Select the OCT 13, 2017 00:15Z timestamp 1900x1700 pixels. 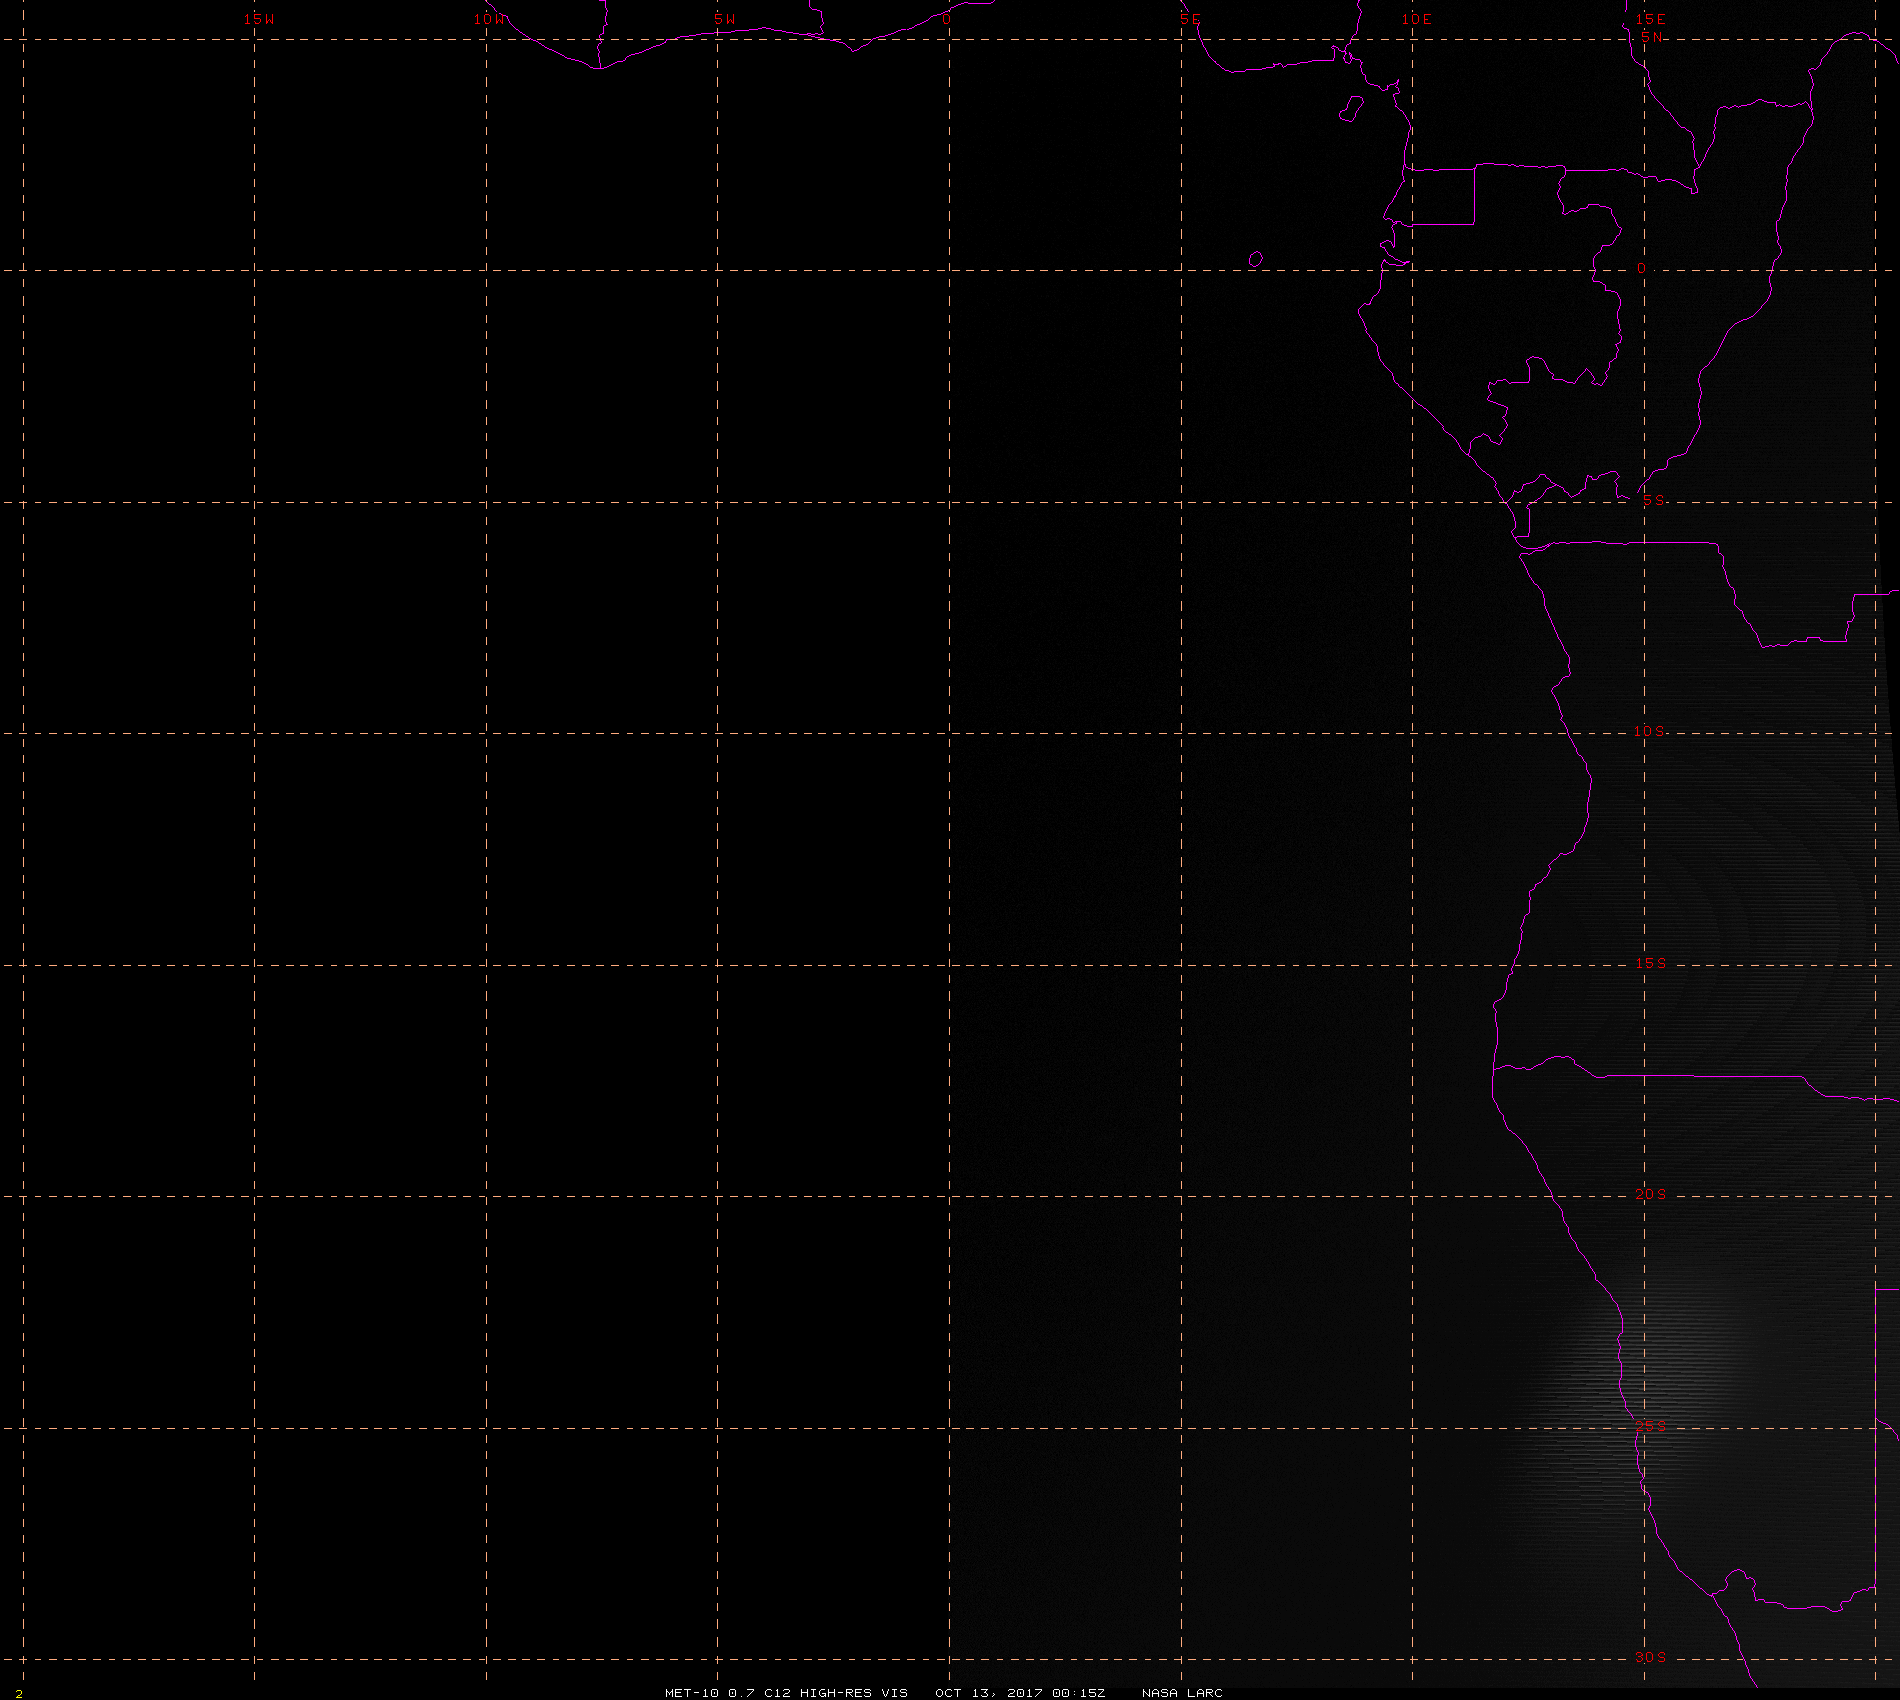(x=1021, y=1693)
